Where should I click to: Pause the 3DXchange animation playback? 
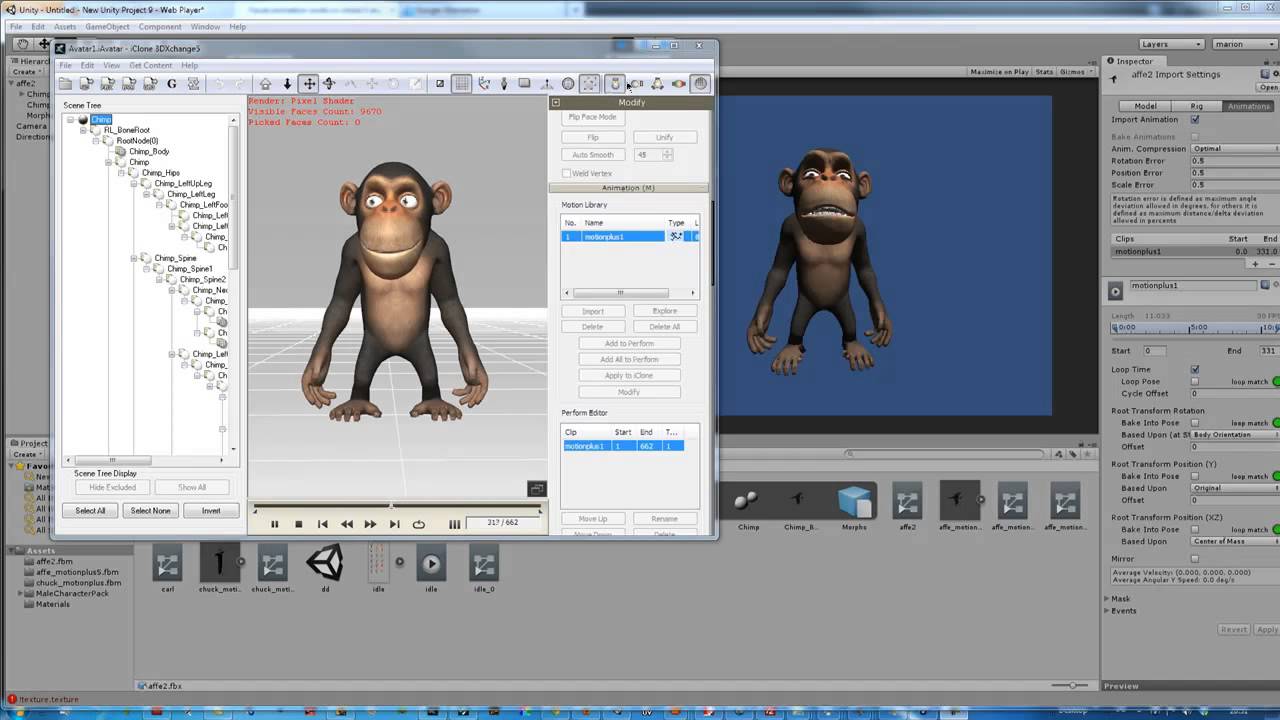(274, 524)
